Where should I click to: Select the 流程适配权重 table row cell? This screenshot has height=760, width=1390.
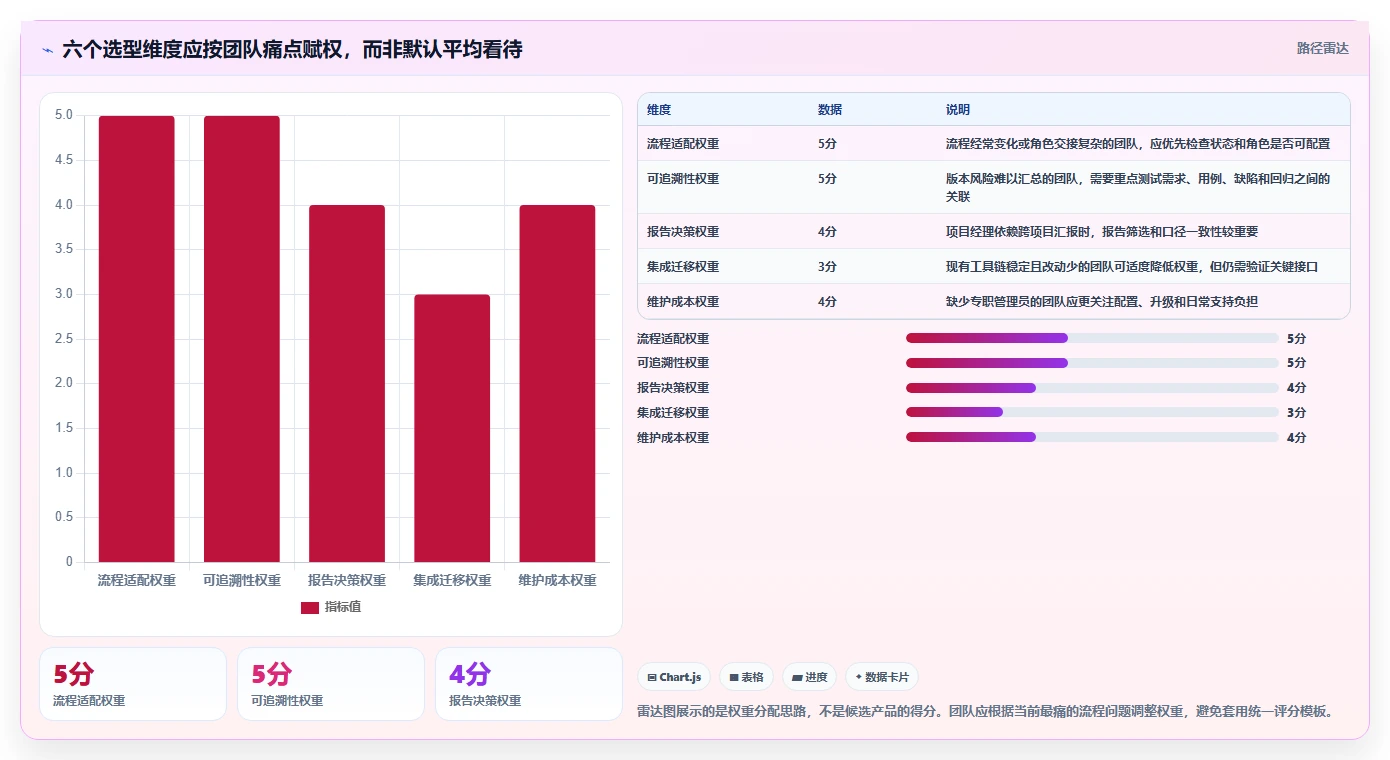(x=683, y=143)
